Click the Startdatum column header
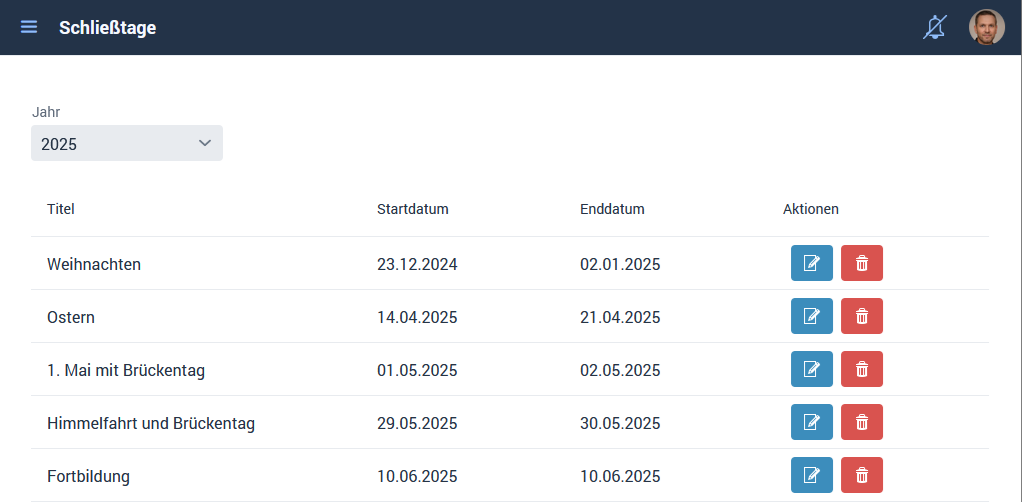This screenshot has width=1022, height=502. click(412, 209)
